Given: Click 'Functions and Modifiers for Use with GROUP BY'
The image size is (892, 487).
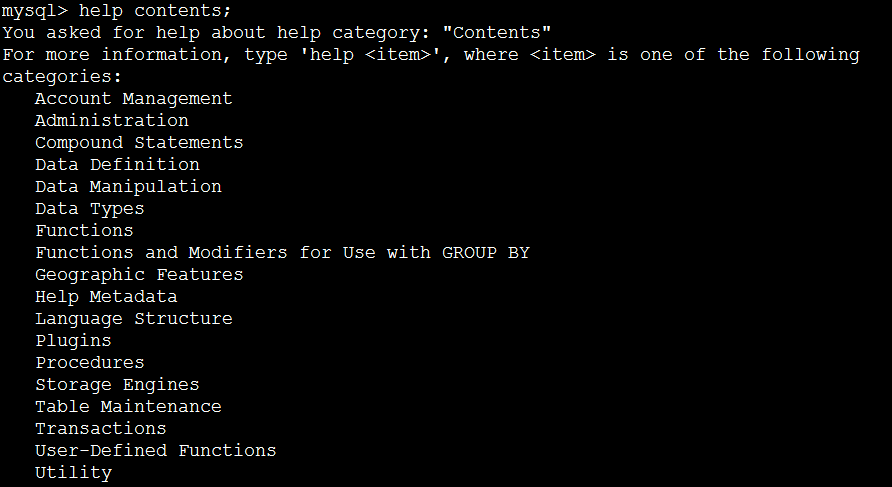Looking at the screenshot, I should pos(282,252).
